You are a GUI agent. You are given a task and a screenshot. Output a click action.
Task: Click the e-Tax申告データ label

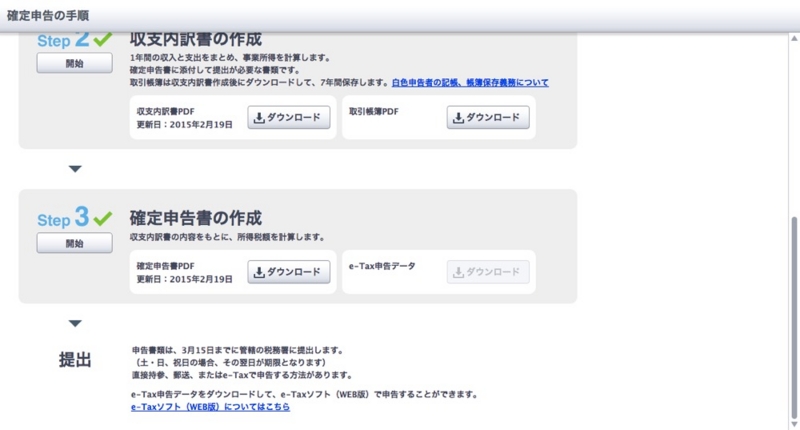382,266
